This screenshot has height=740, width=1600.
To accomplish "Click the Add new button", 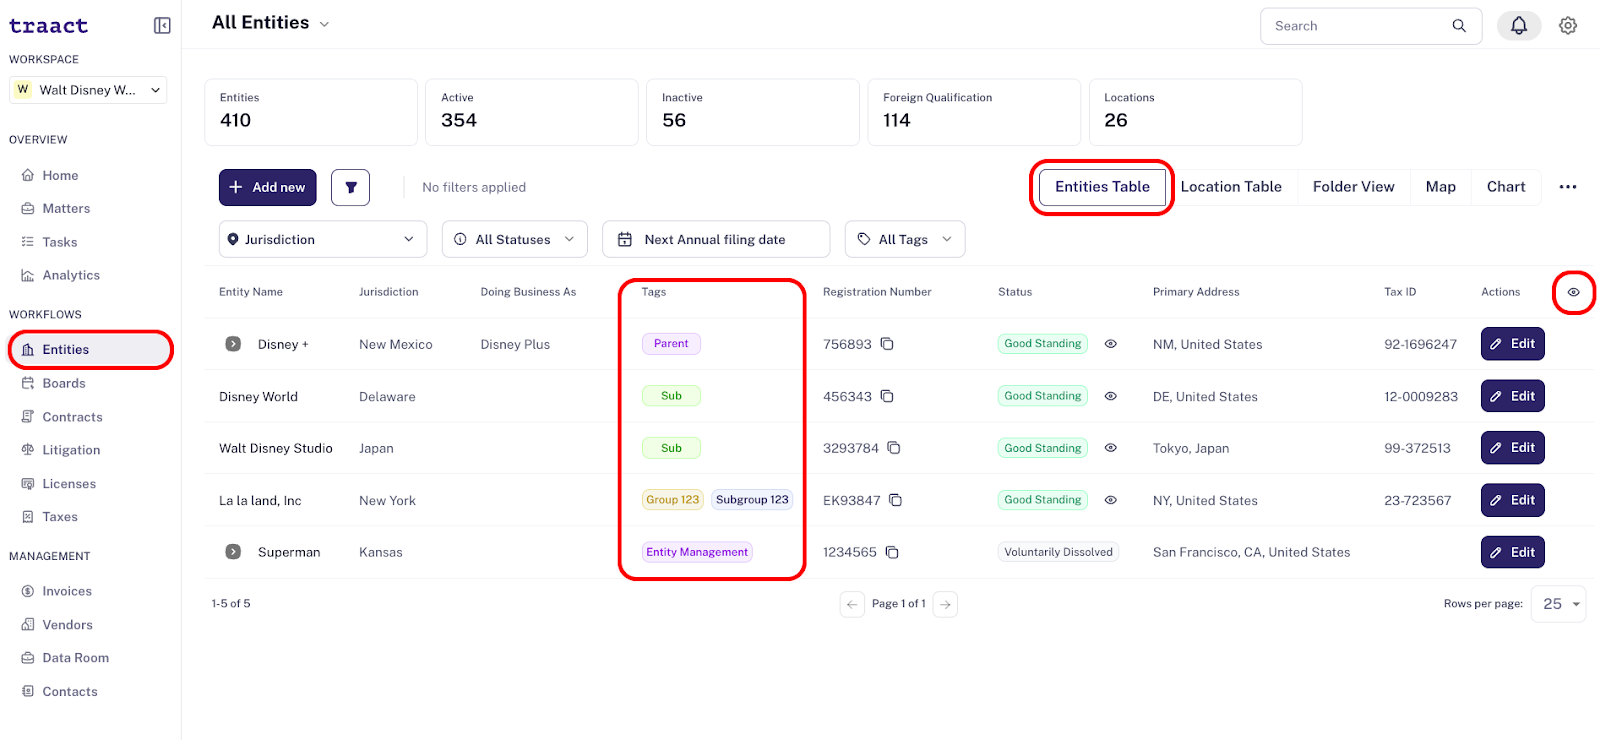I will (x=268, y=187).
